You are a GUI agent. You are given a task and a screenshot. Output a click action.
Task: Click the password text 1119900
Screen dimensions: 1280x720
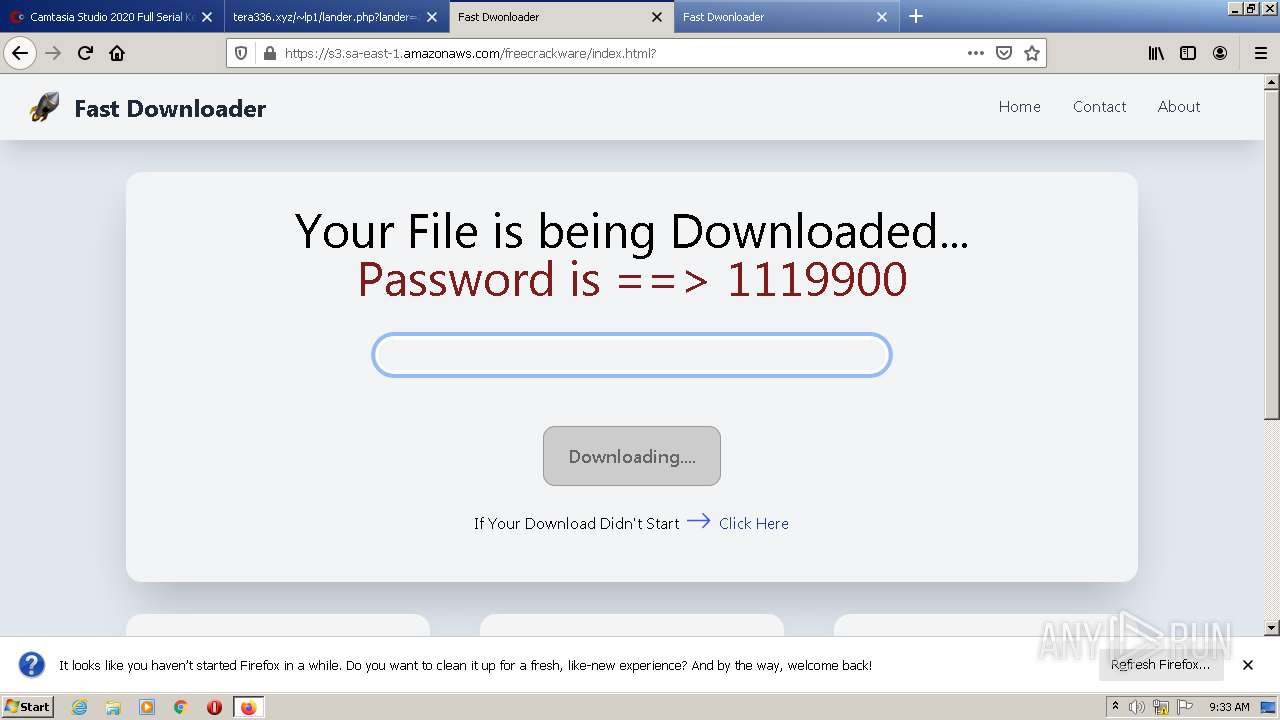tap(817, 279)
